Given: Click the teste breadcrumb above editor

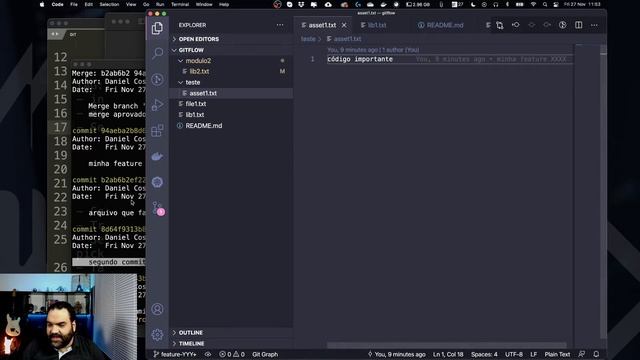Looking at the screenshot, I should click(x=308, y=39).
